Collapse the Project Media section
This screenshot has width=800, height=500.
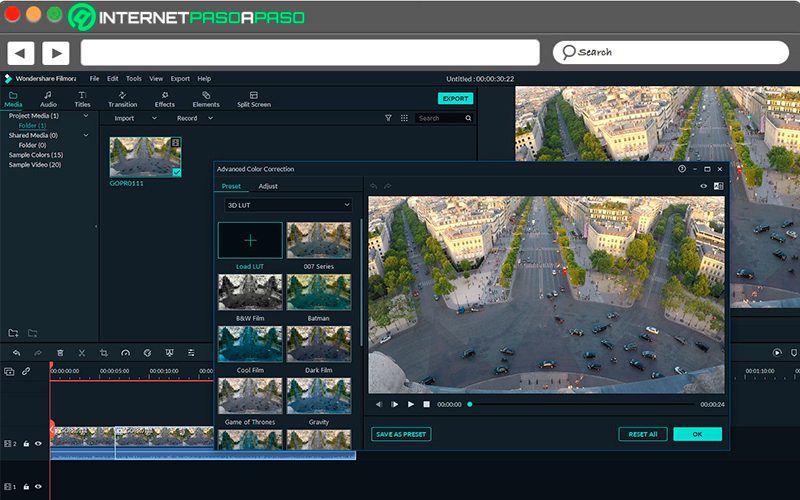click(86, 116)
